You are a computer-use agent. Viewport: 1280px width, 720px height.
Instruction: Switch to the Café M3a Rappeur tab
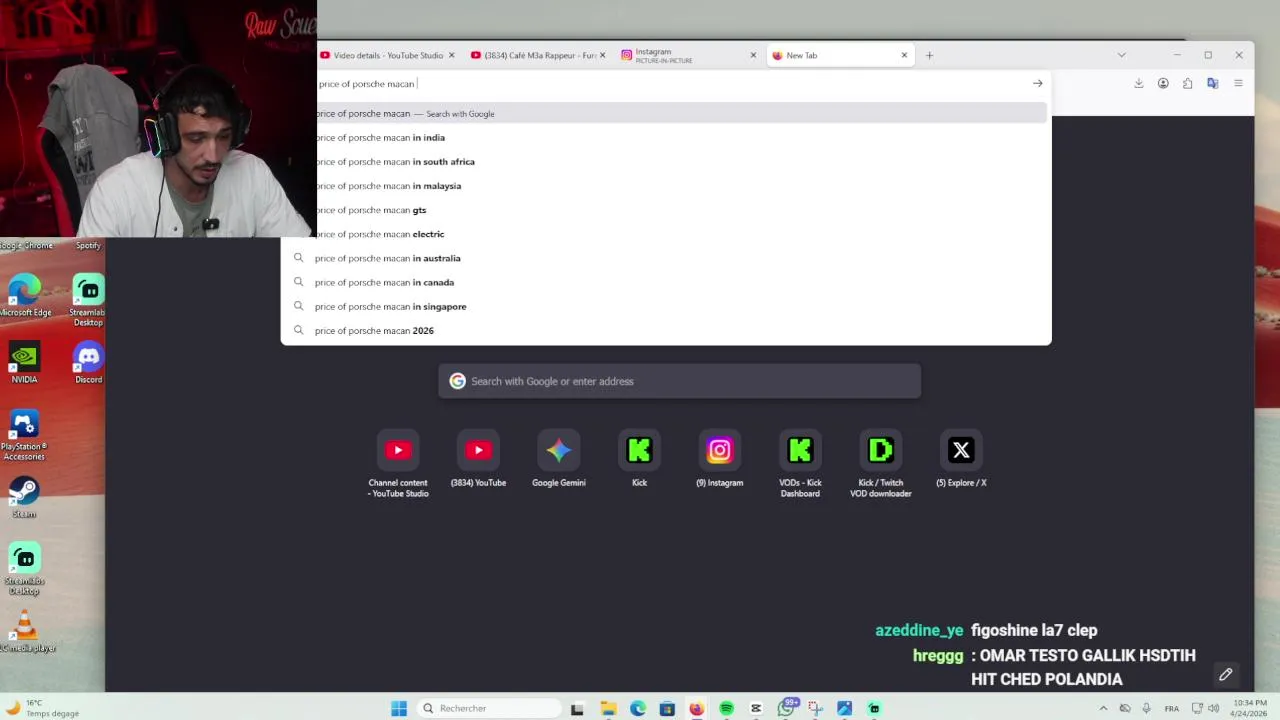coord(538,55)
